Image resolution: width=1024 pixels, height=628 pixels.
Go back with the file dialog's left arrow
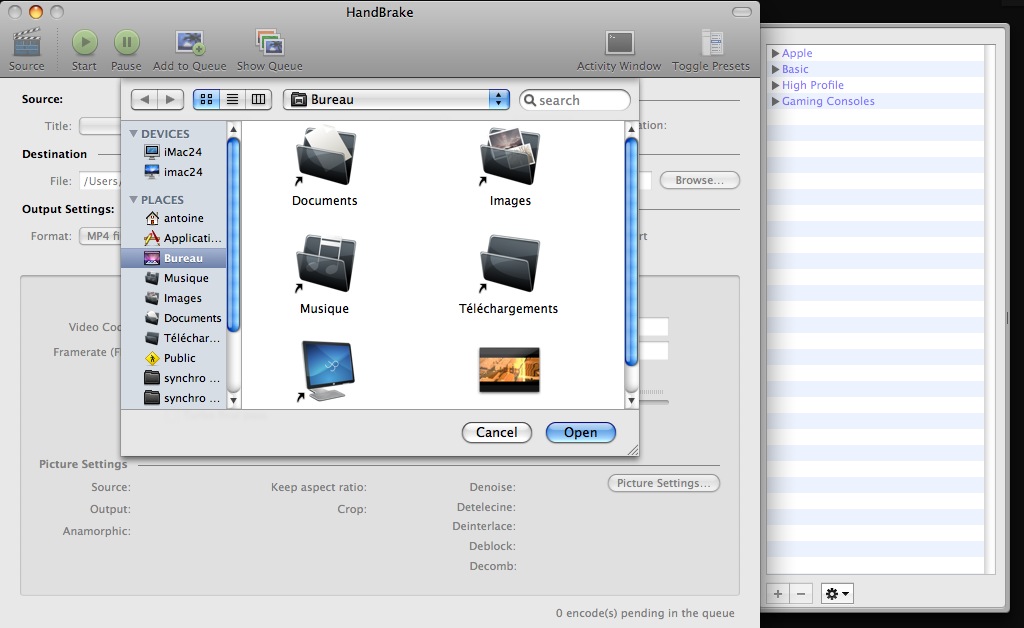point(144,99)
